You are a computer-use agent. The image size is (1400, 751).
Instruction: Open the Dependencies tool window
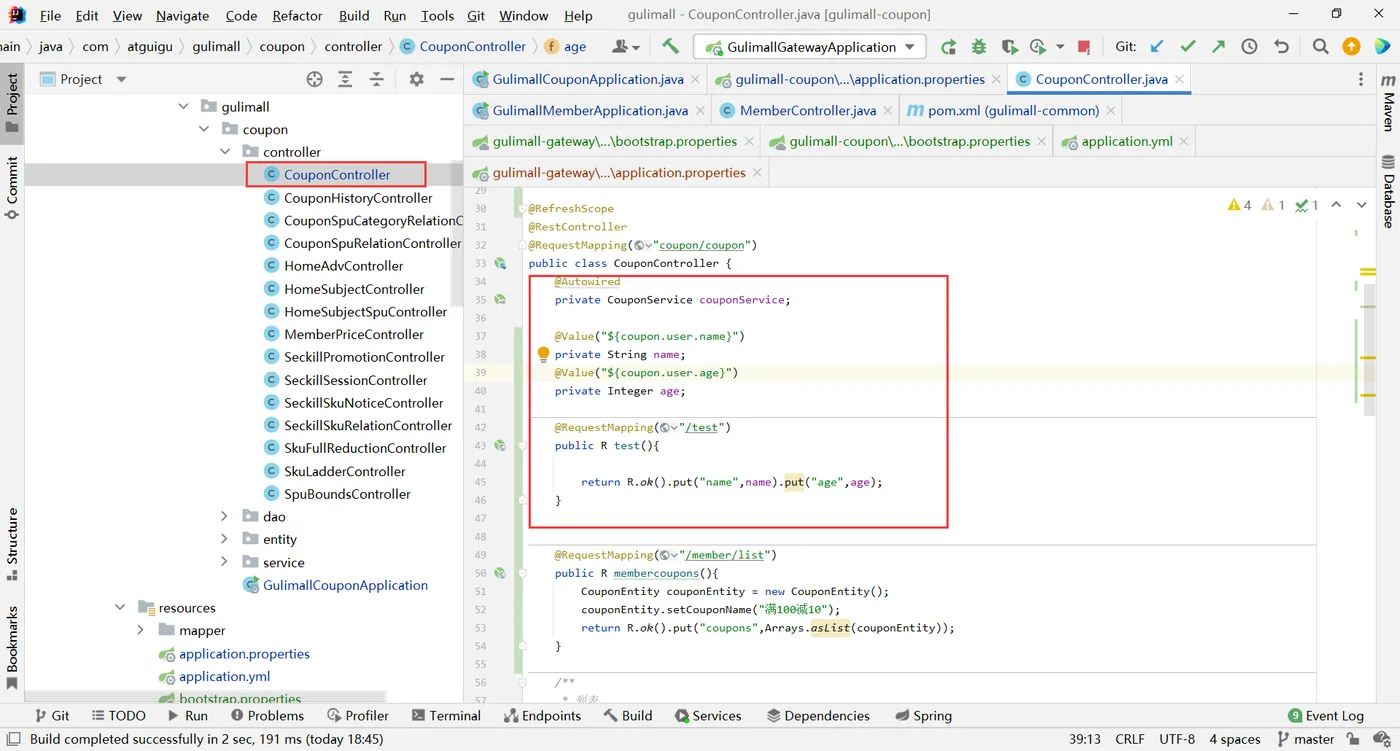818,715
